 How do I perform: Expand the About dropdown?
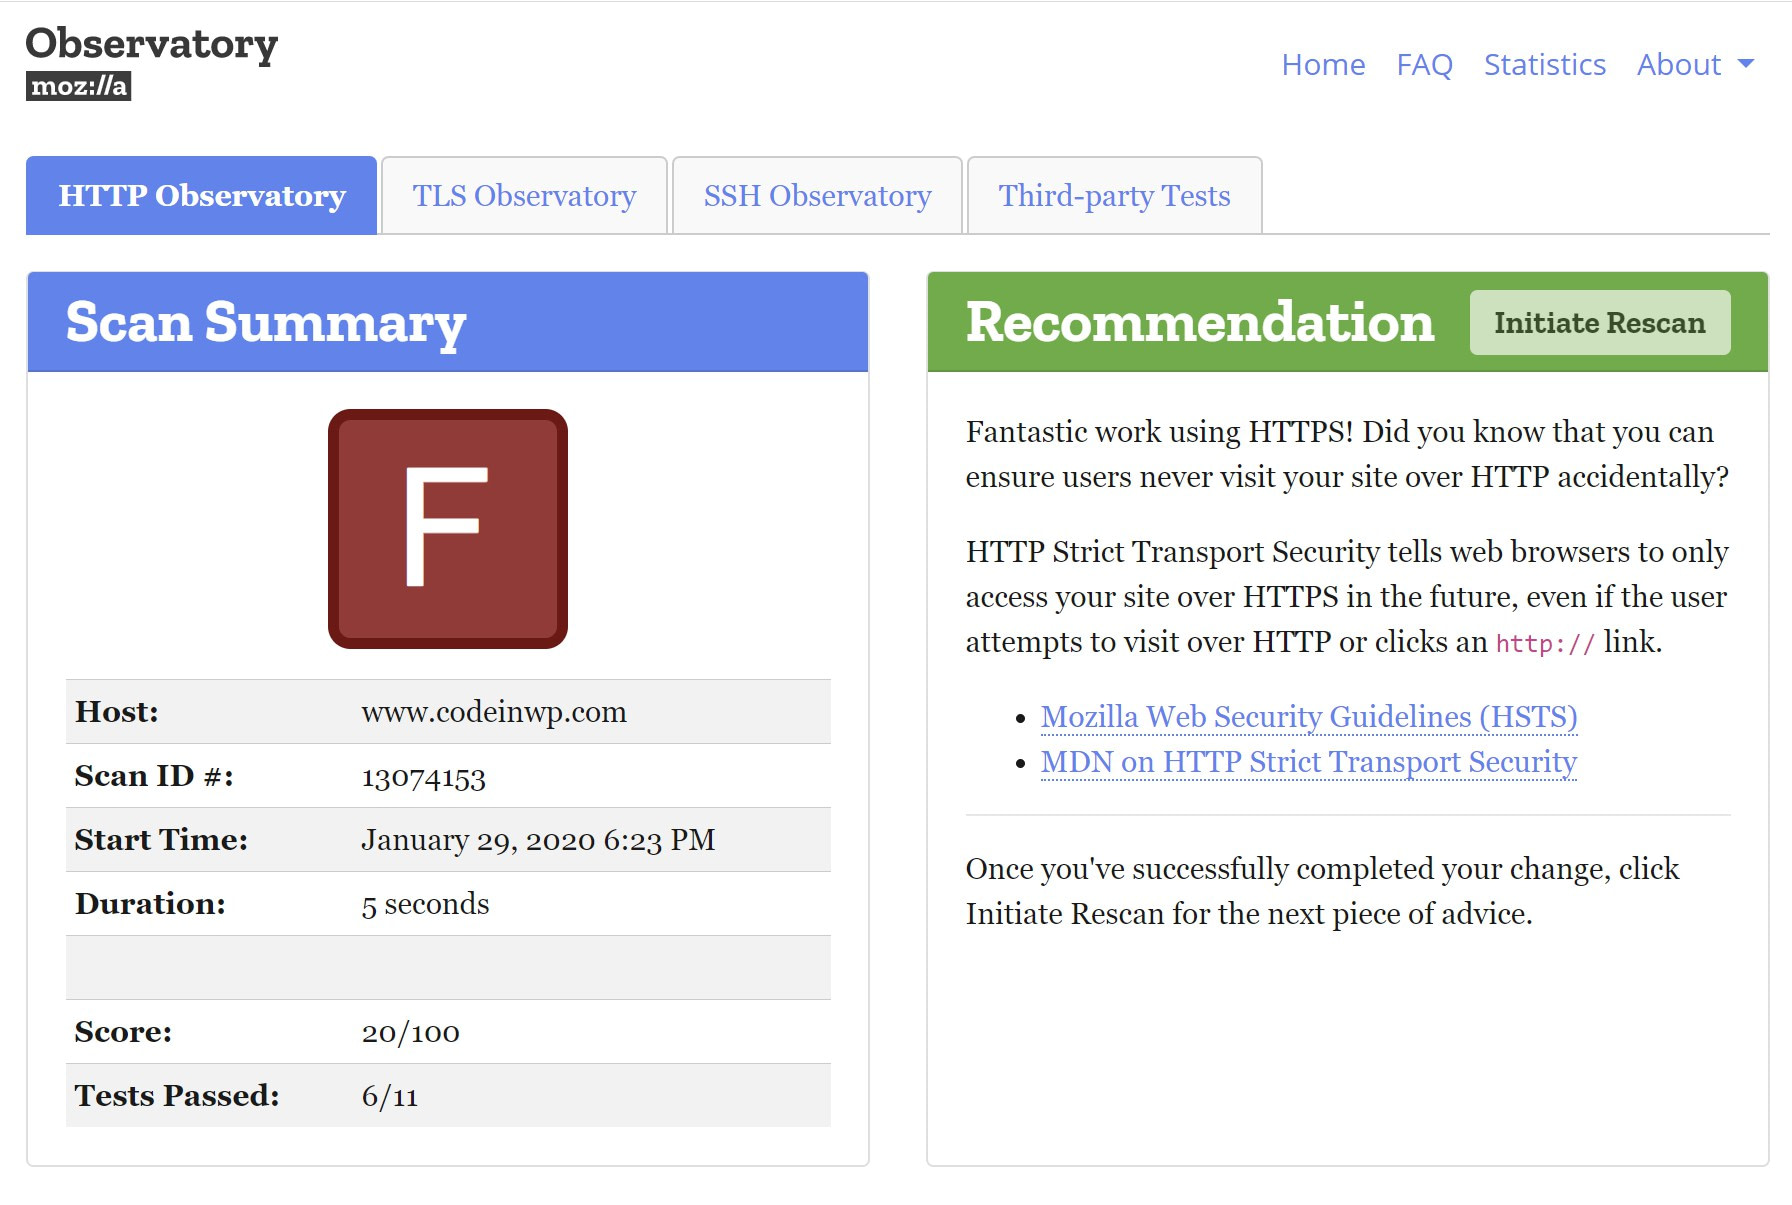[x=1679, y=64]
